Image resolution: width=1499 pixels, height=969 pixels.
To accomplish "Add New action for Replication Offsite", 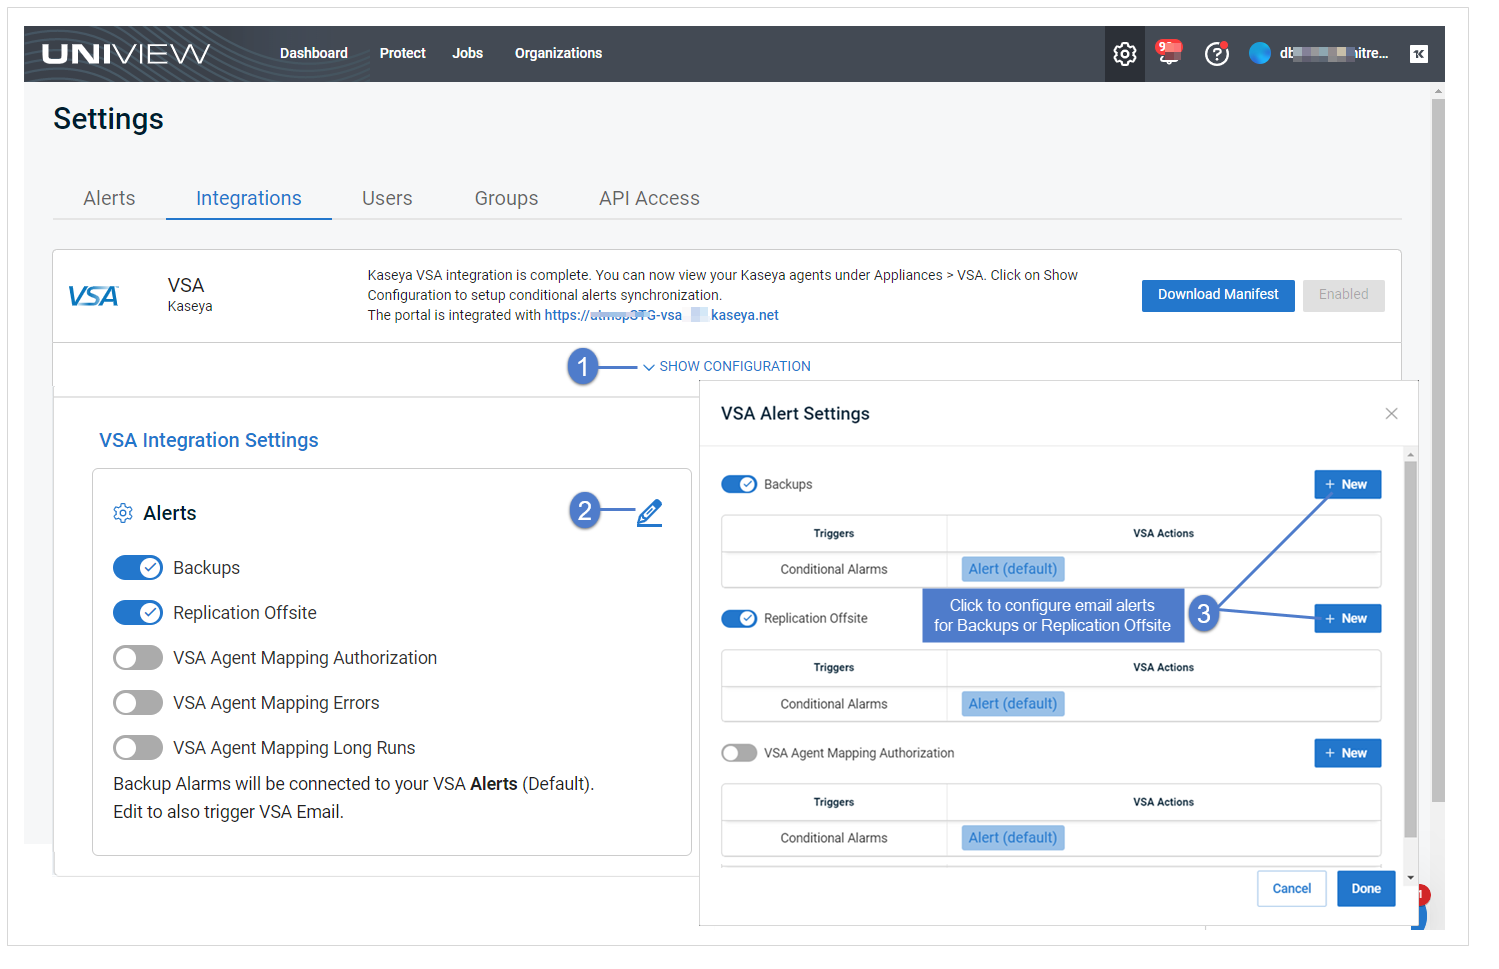I will point(1347,618).
